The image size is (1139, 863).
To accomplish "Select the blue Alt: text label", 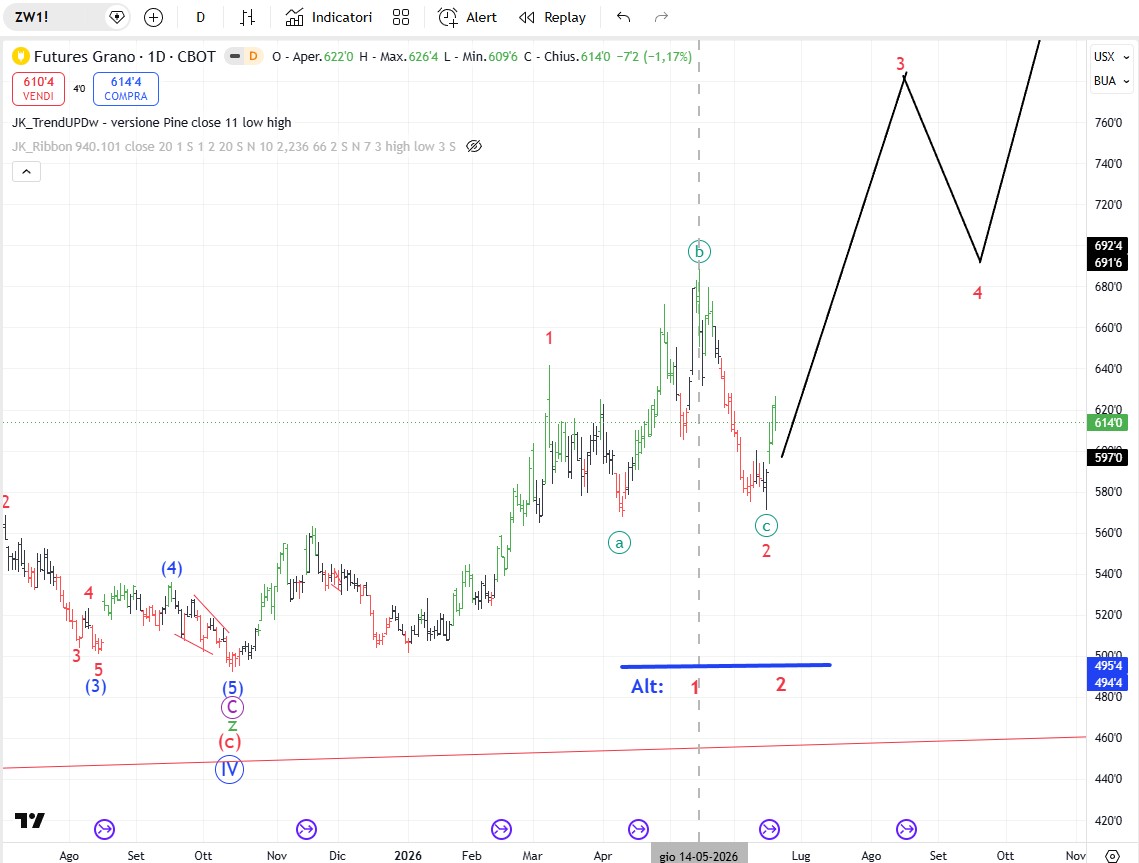I will (646, 686).
